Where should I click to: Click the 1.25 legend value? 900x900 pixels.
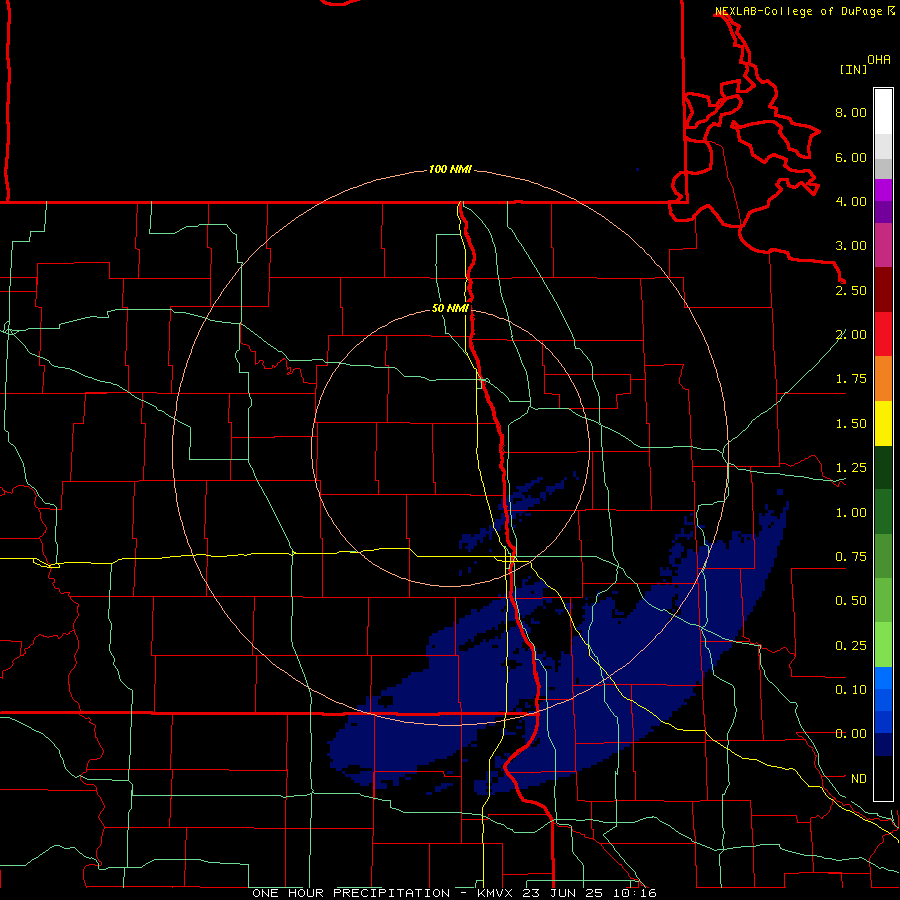tap(851, 468)
